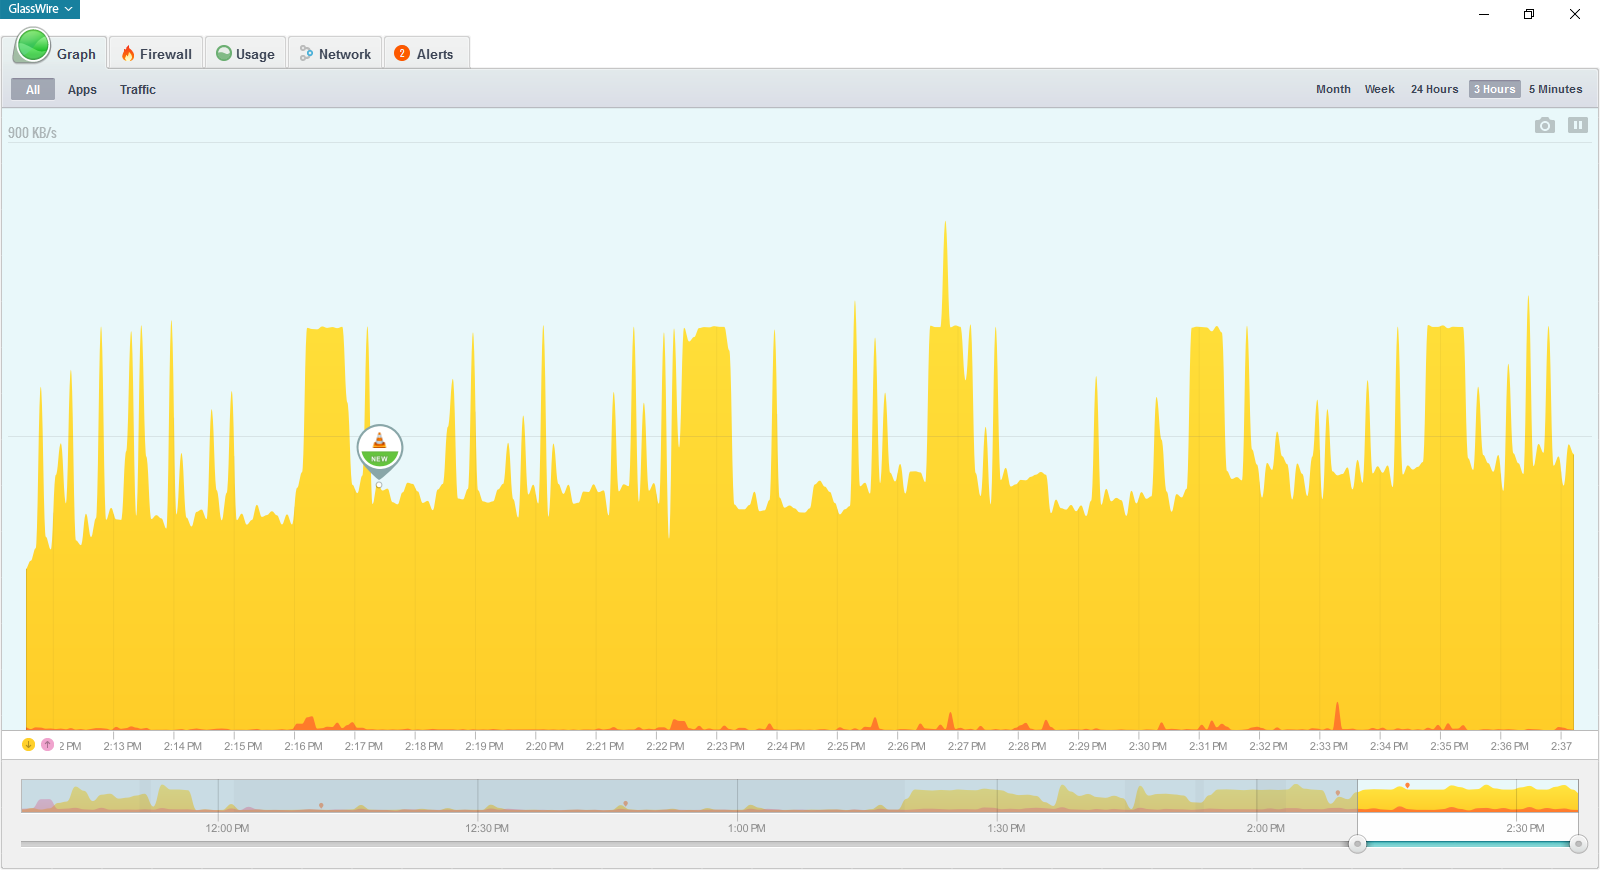Viewport: 1600px width, 870px height.
Task: Show the Traffic graph view
Action: (138, 90)
